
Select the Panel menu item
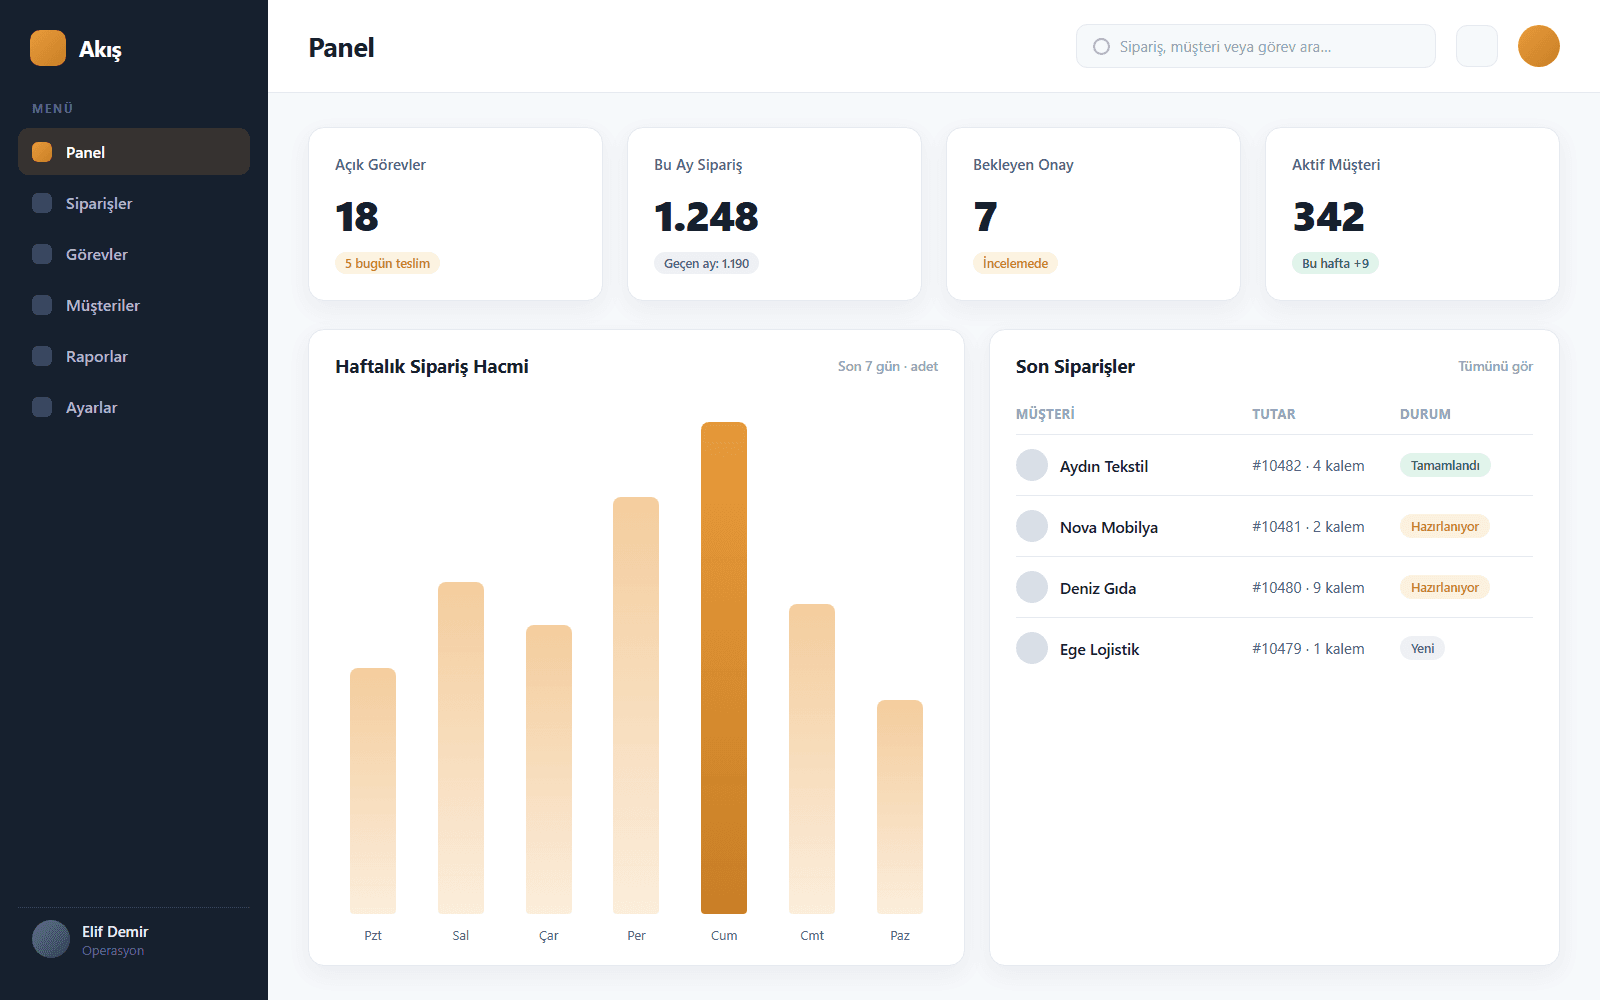(134, 152)
